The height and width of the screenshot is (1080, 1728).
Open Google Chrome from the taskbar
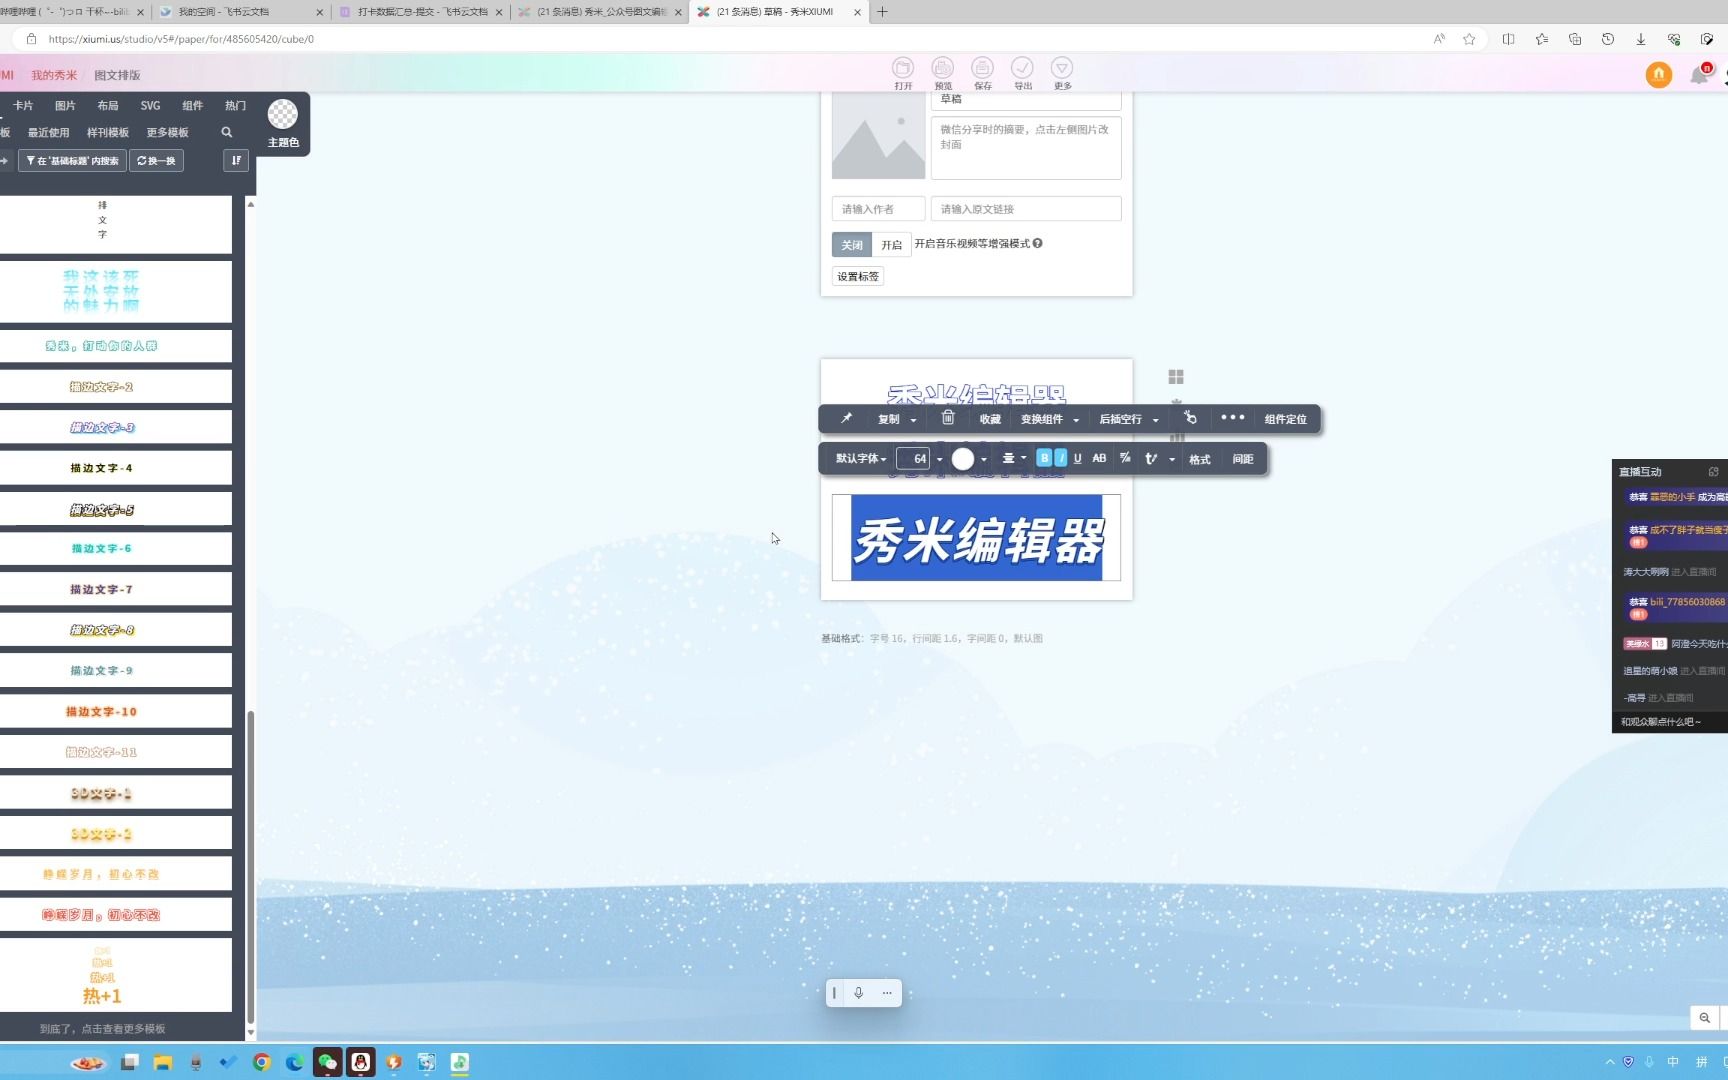click(262, 1062)
